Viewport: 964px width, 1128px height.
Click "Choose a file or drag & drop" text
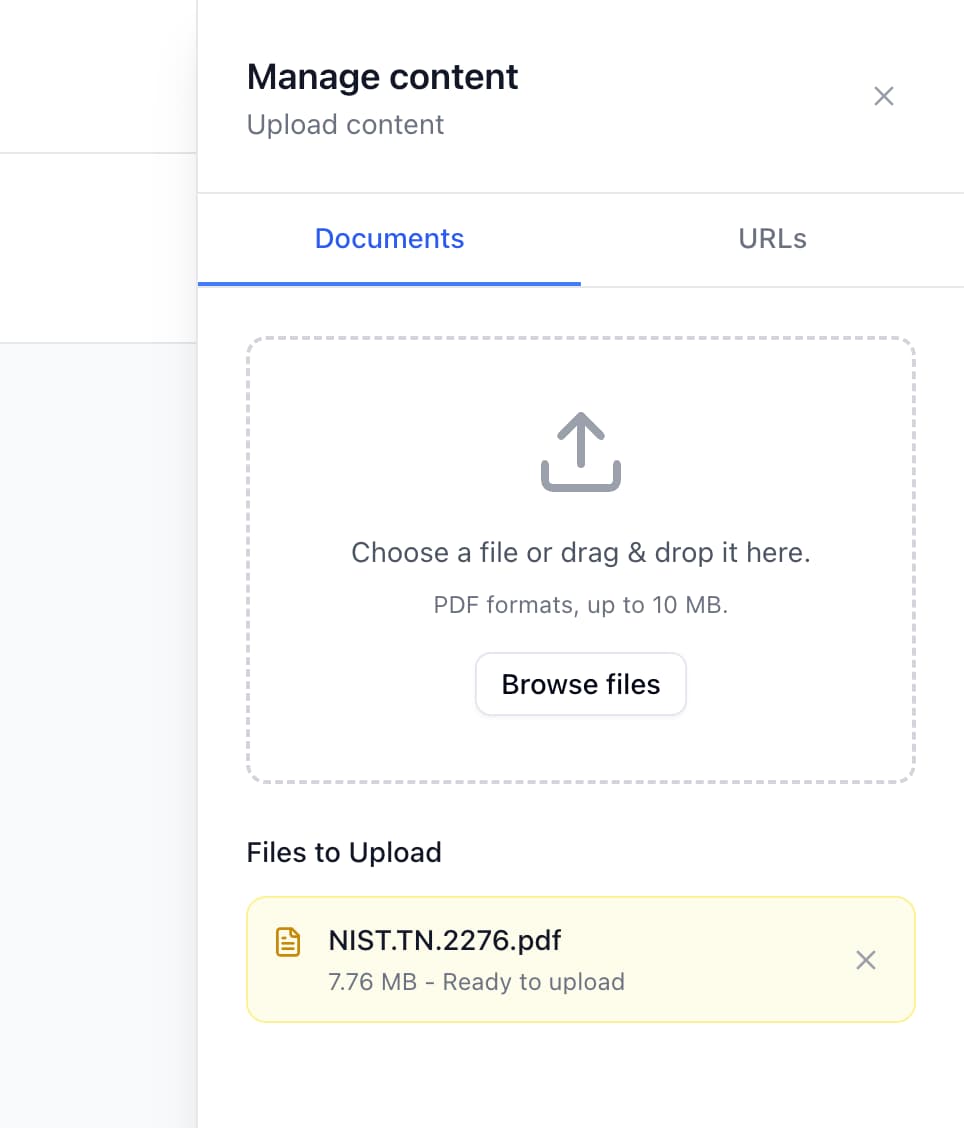click(x=580, y=553)
